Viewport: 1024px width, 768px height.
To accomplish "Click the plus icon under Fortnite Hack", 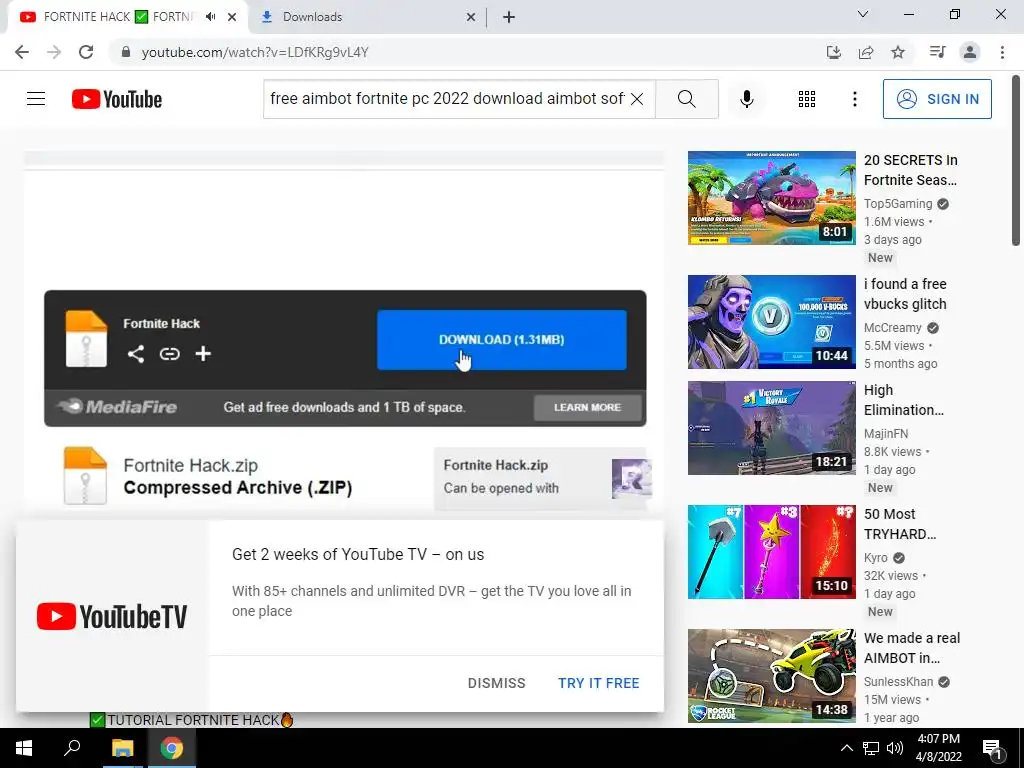I will pos(203,354).
